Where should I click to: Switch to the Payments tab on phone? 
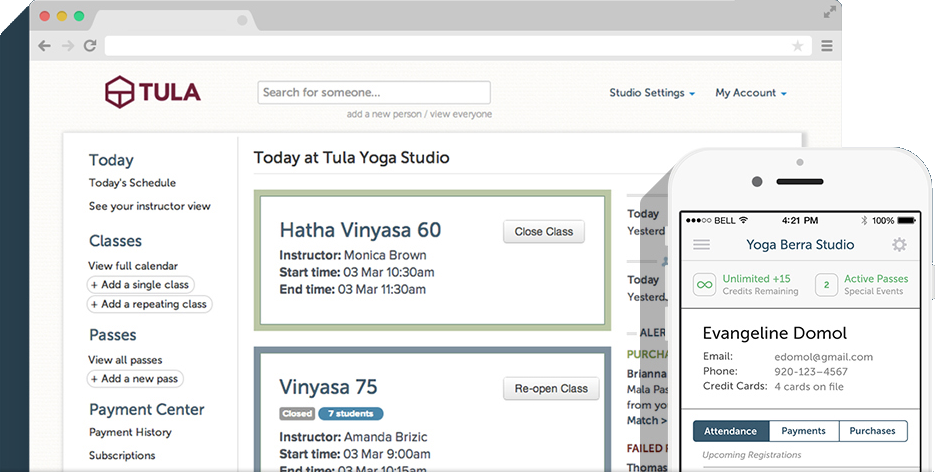tap(804, 431)
